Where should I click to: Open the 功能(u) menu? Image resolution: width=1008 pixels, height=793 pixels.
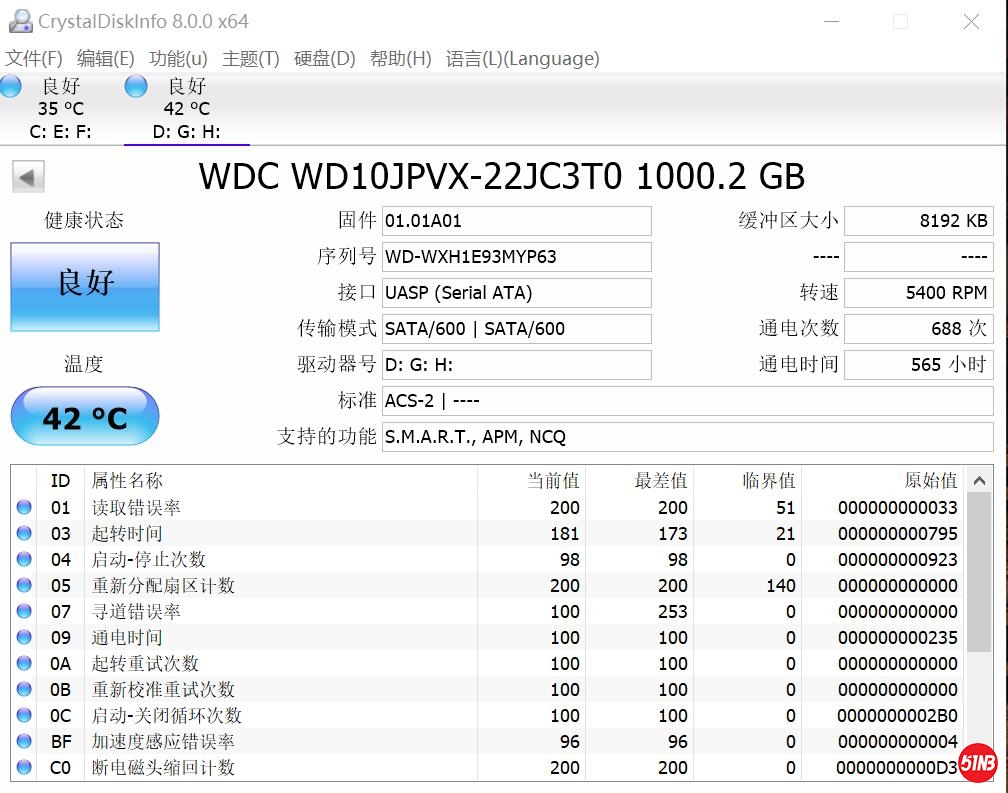[178, 58]
